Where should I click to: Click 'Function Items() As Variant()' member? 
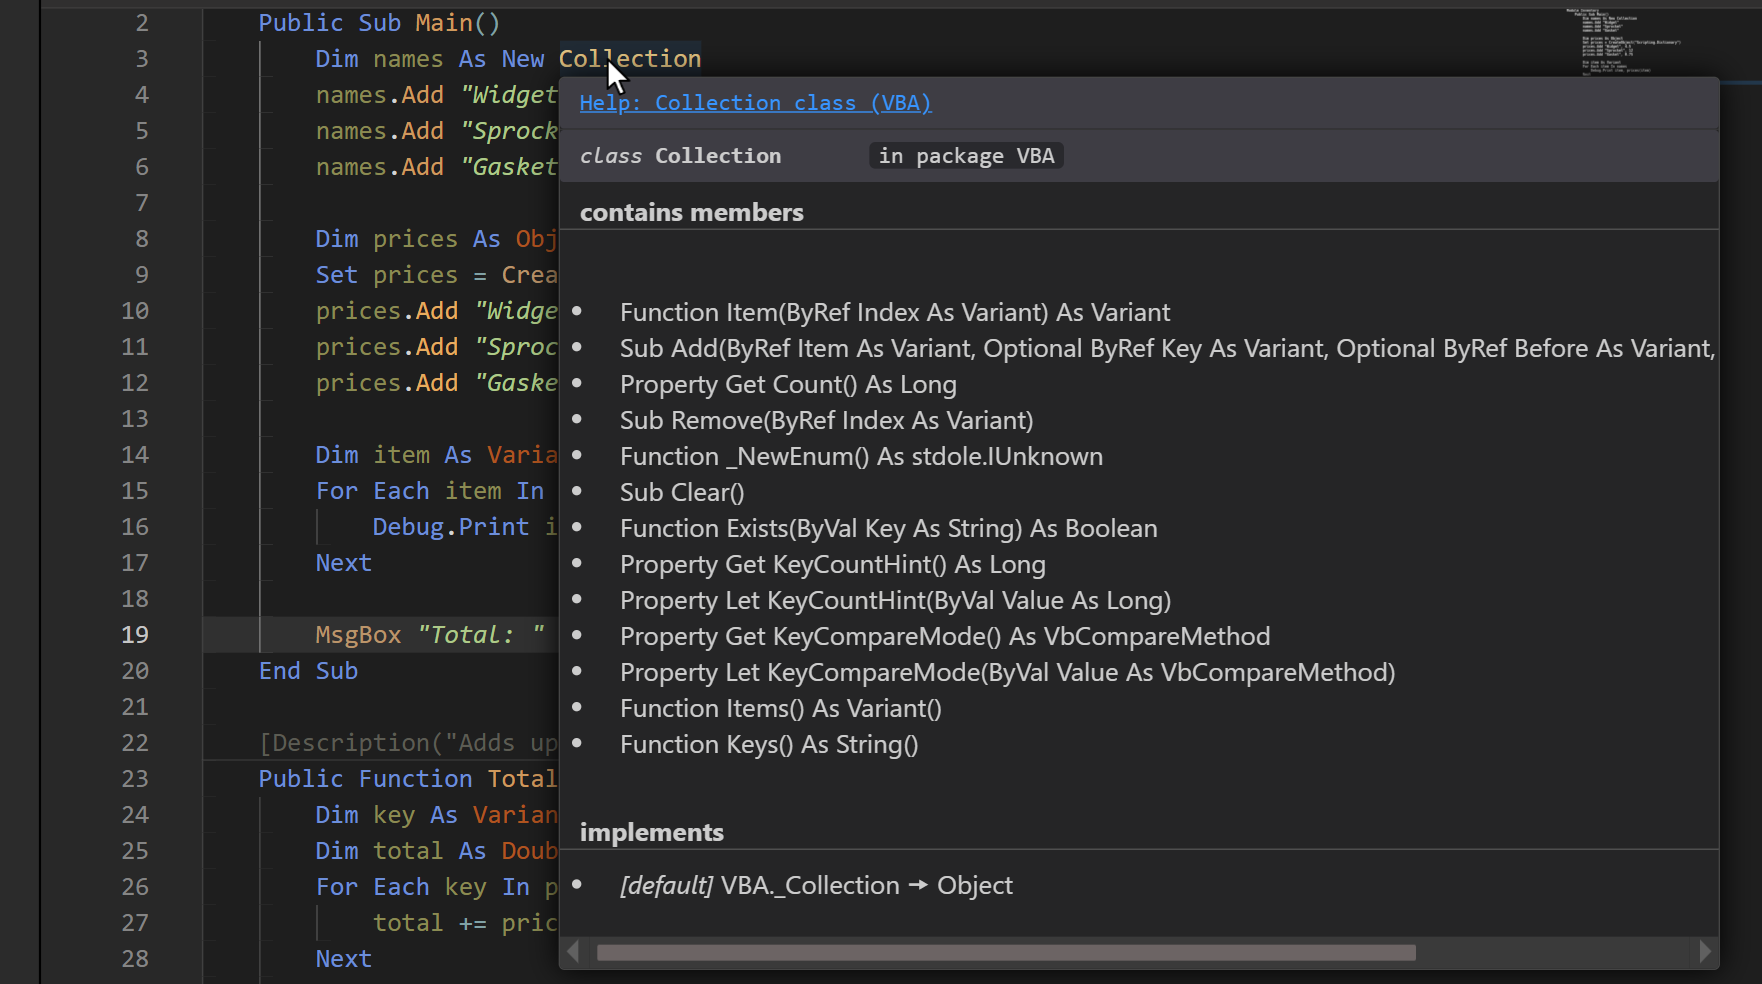(x=780, y=709)
